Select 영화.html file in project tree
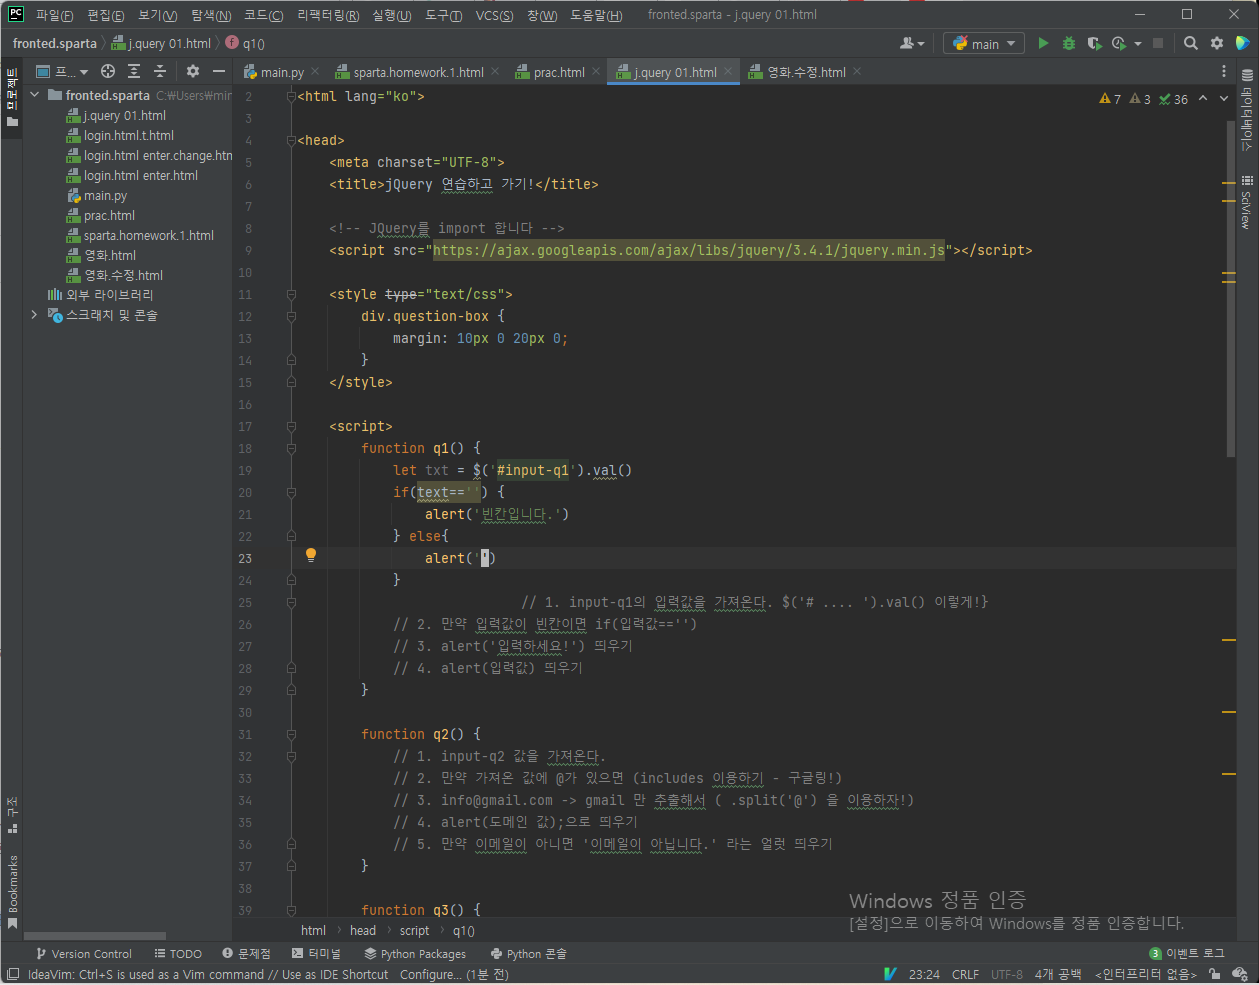Image resolution: width=1259 pixels, height=985 pixels. (x=109, y=255)
